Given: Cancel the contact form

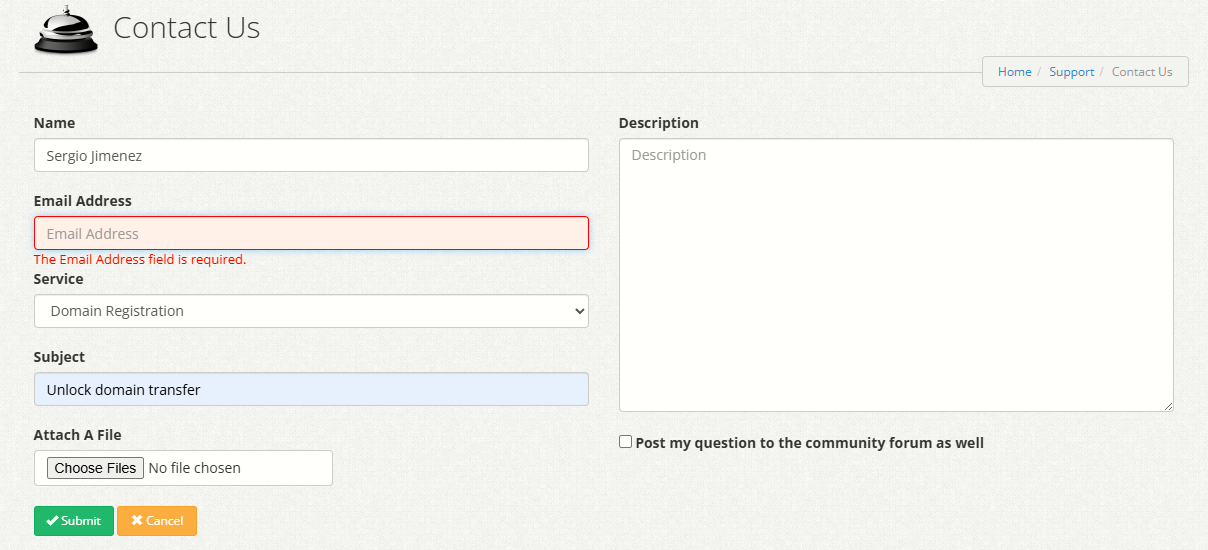Looking at the screenshot, I should [157, 521].
